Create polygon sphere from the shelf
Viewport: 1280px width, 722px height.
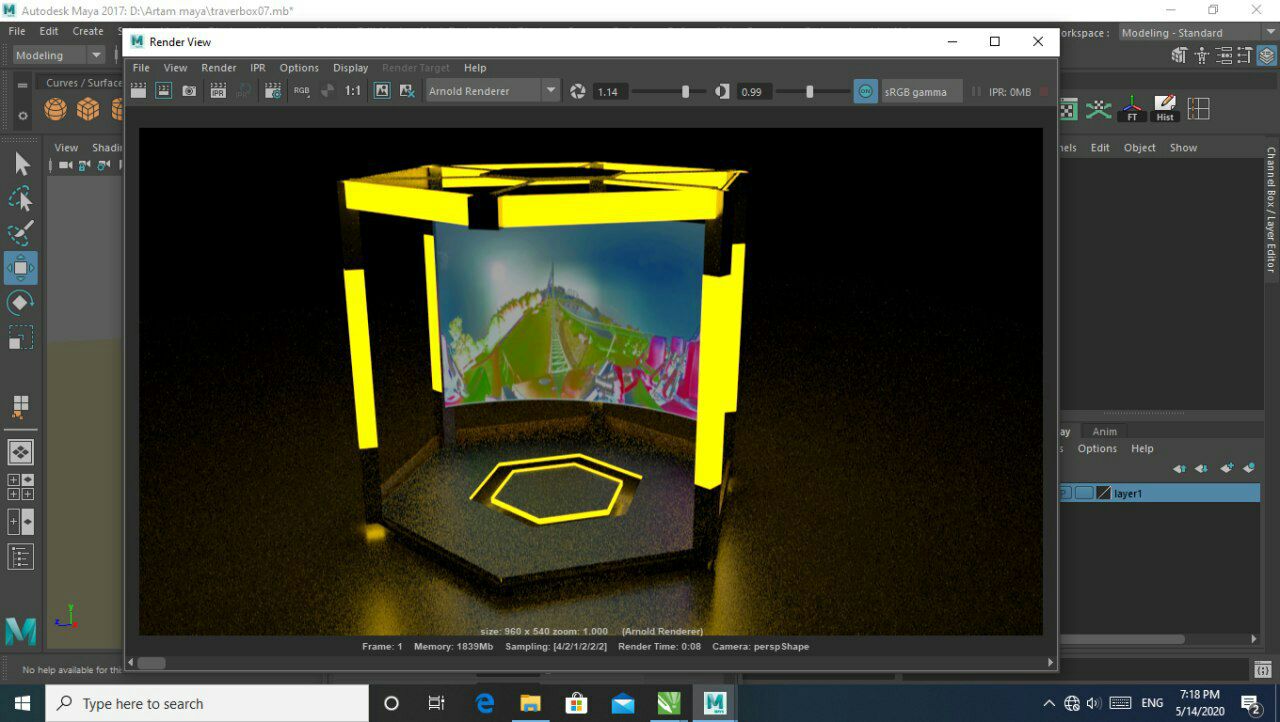(x=55, y=109)
